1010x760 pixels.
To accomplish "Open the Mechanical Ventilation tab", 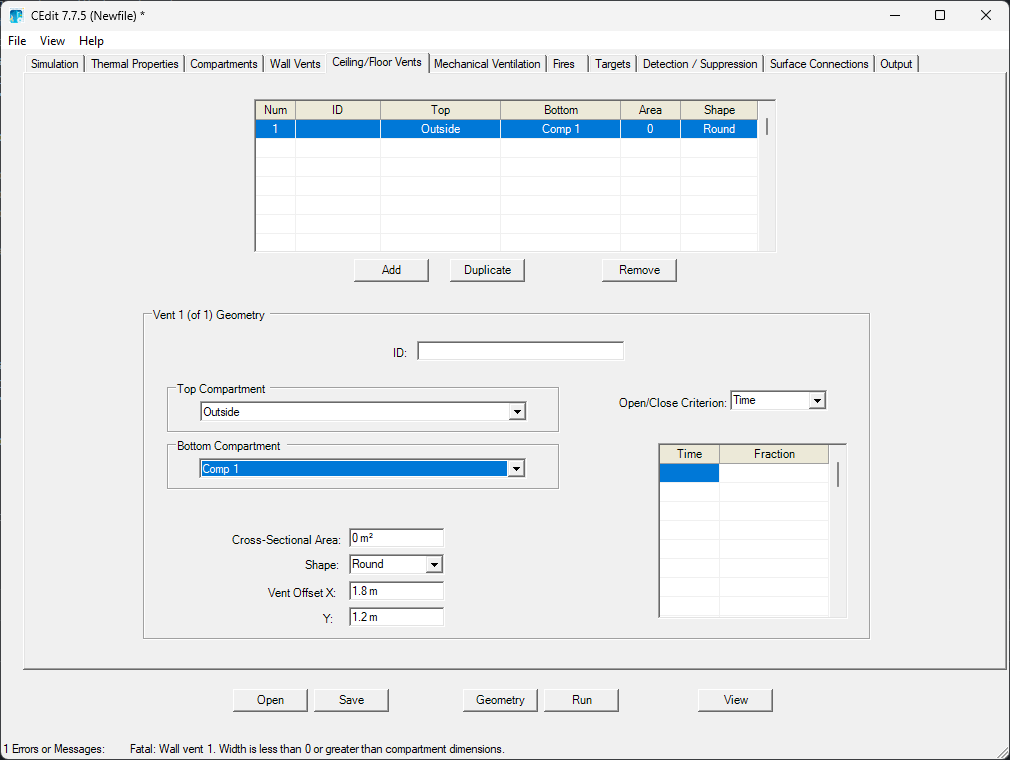I will click(487, 64).
